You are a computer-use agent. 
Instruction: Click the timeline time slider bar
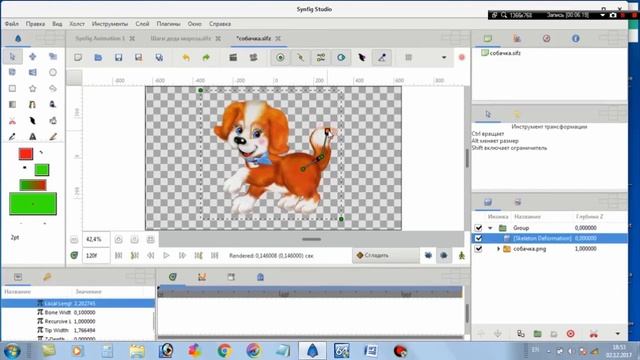point(310,292)
